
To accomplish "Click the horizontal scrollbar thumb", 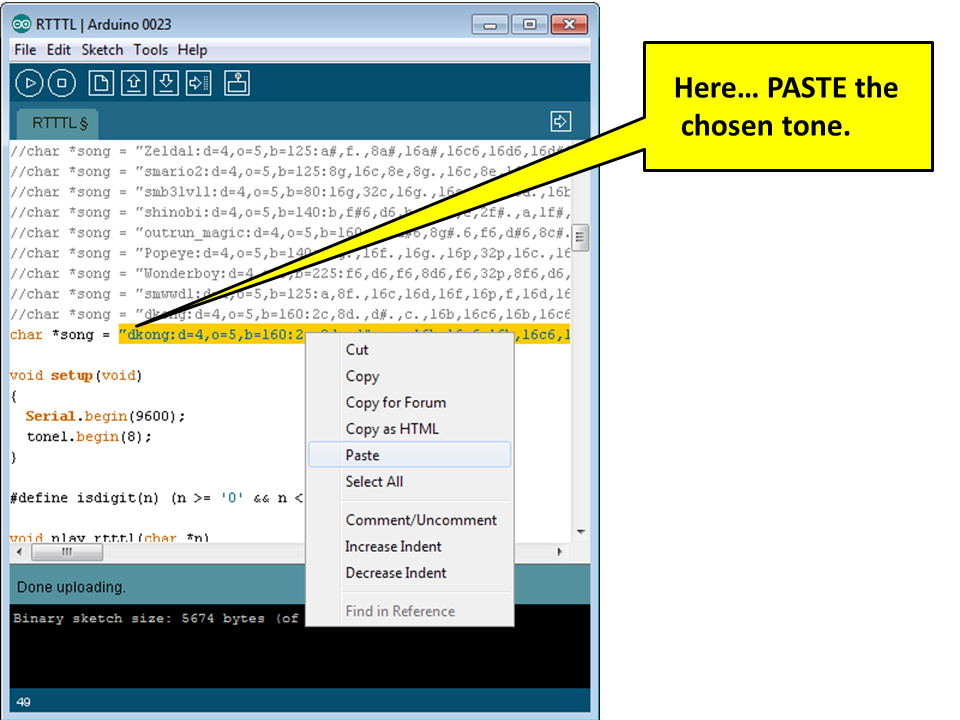I will click(67, 552).
